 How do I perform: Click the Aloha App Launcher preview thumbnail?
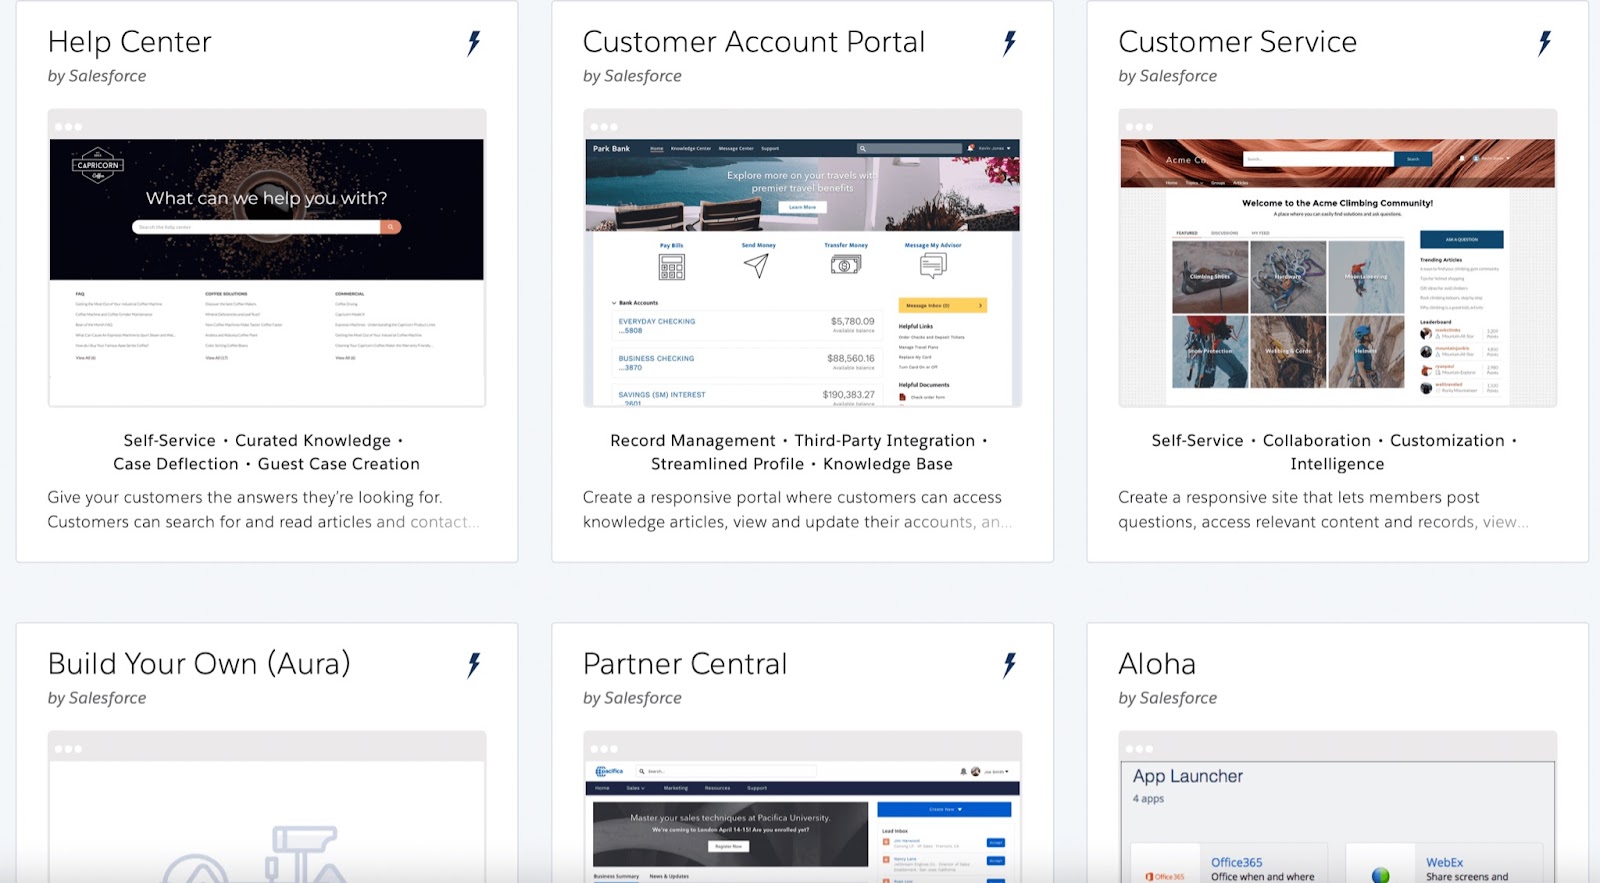tap(1338, 807)
